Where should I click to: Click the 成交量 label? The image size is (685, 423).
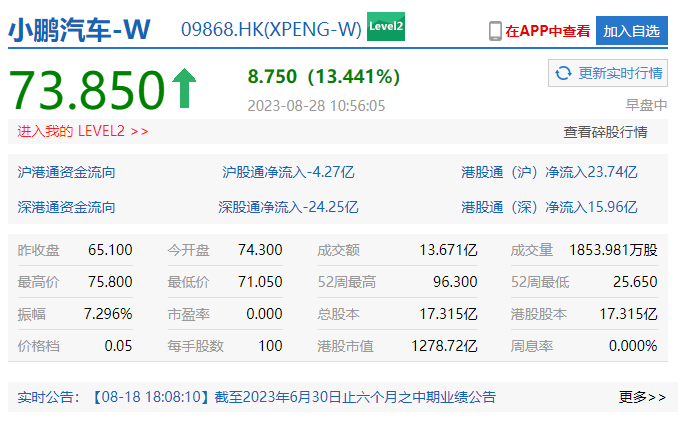coord(532,250)
